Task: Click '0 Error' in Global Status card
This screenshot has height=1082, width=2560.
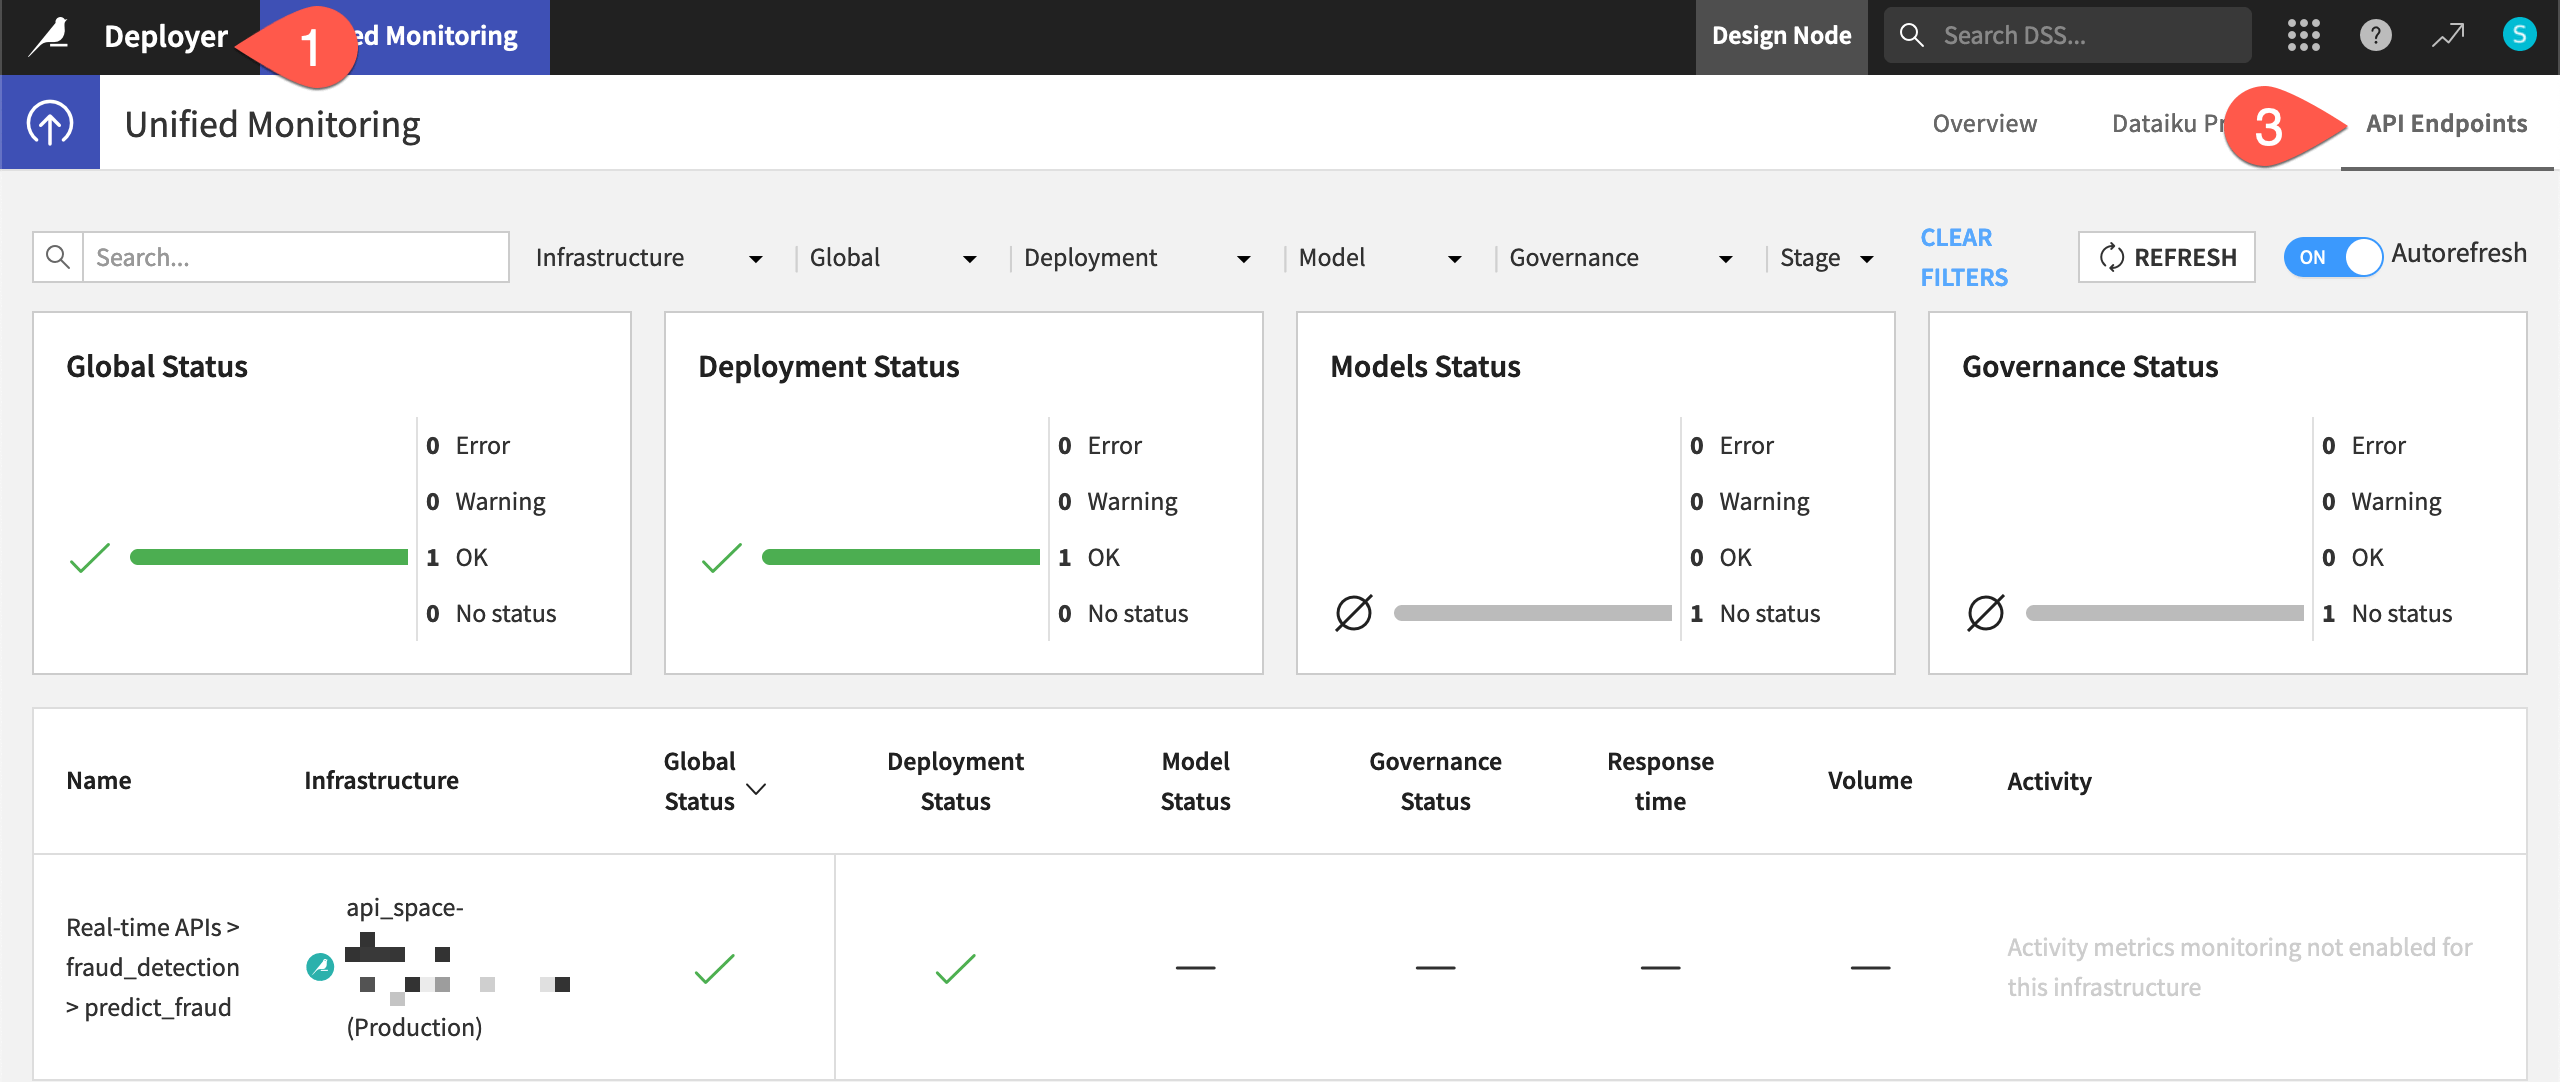Action: point(467,445)
